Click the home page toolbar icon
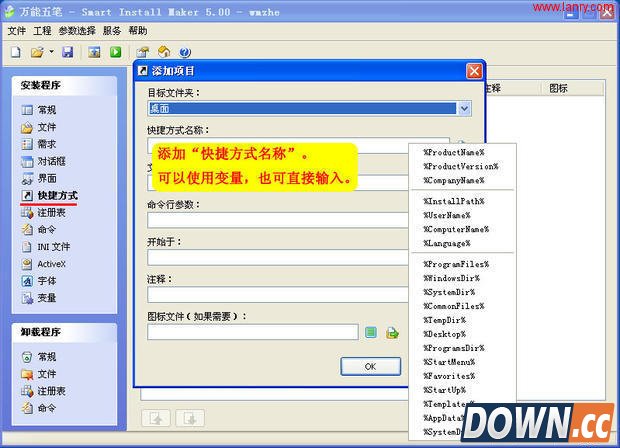 (164, 52)
